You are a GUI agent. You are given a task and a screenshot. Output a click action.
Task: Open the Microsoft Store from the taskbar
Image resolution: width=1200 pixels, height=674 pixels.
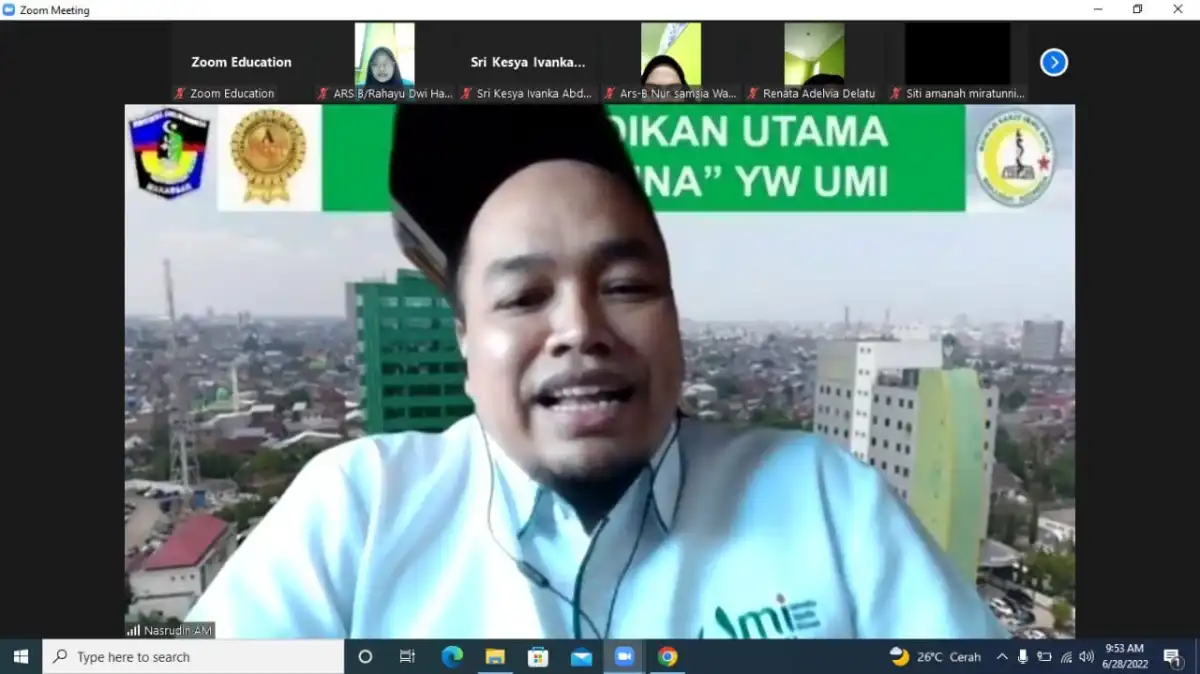pyautogui.click(x=537, y=657)
